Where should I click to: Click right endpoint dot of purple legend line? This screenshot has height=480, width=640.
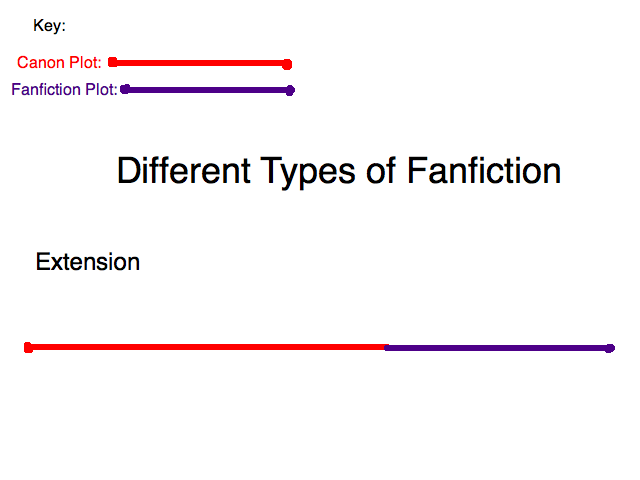coord(290,90)
